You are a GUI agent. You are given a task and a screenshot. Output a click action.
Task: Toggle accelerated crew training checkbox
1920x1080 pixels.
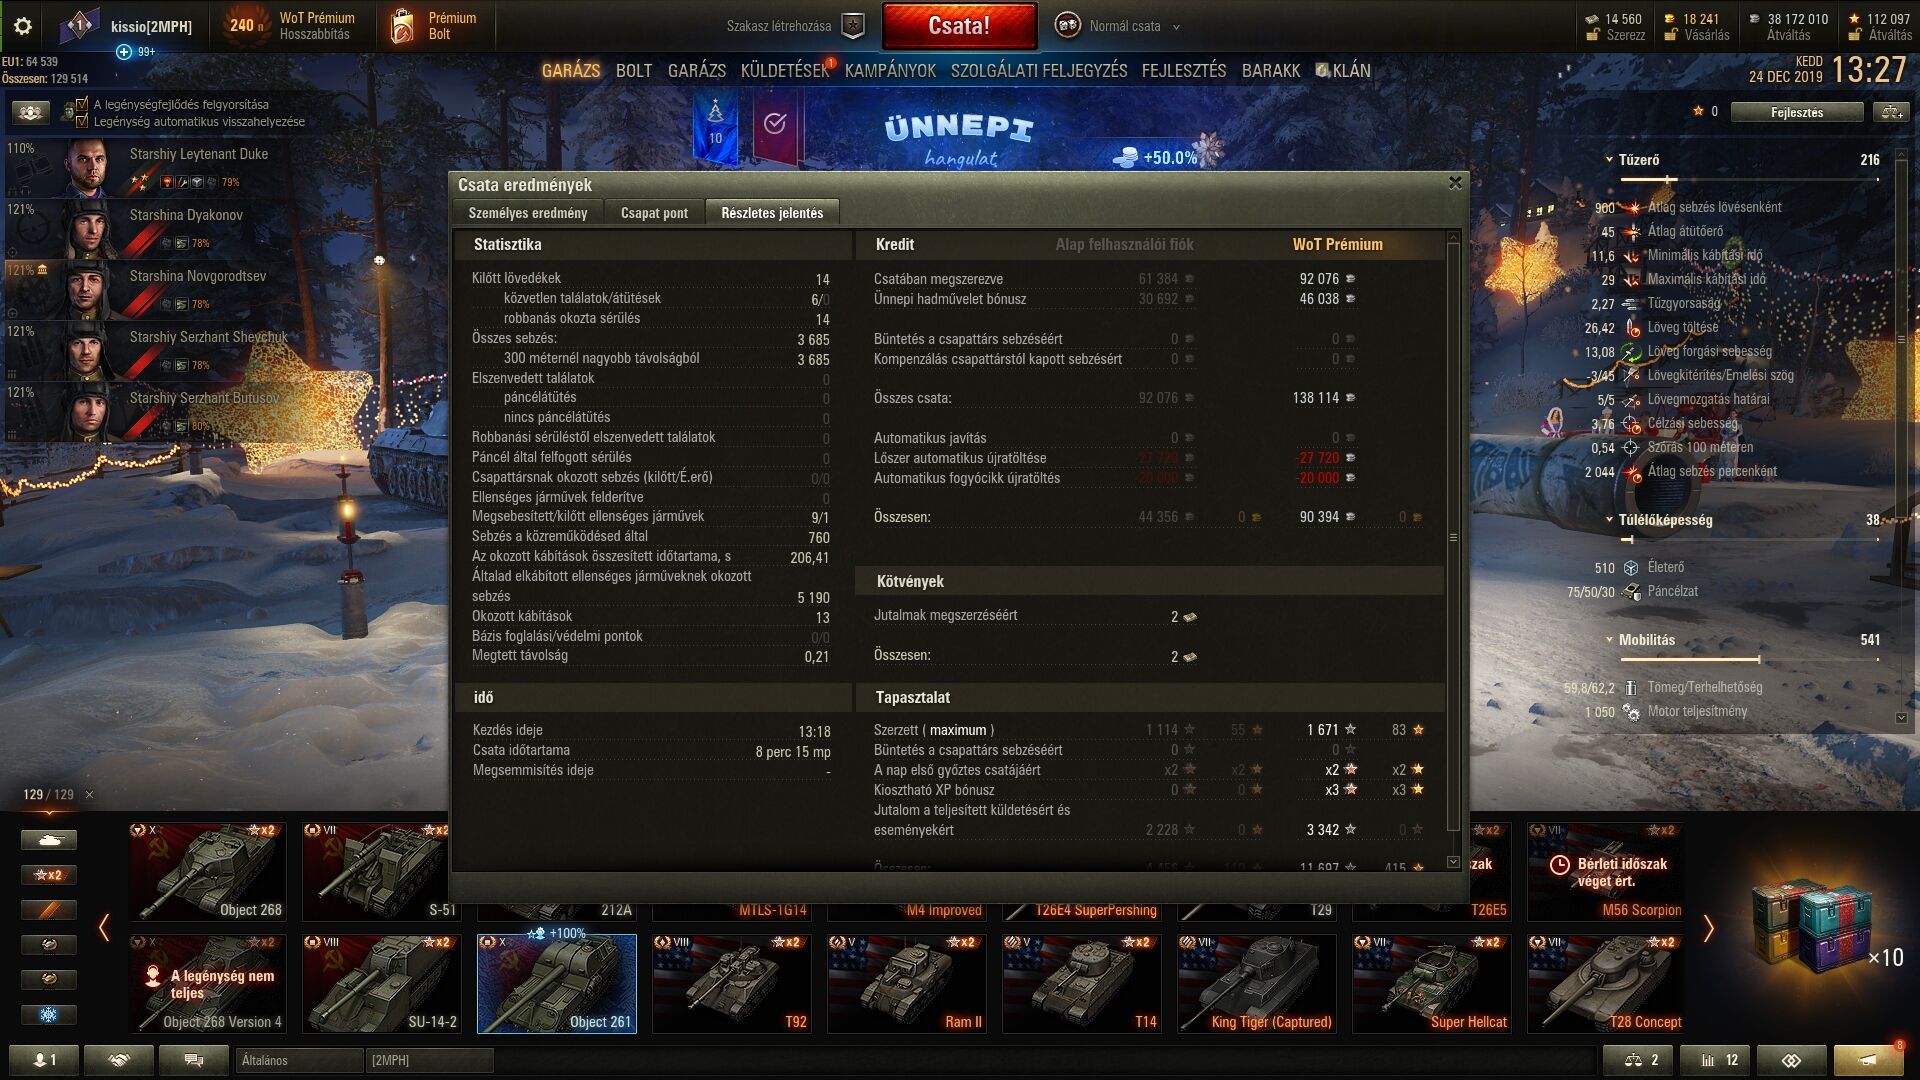coord(82,104)
